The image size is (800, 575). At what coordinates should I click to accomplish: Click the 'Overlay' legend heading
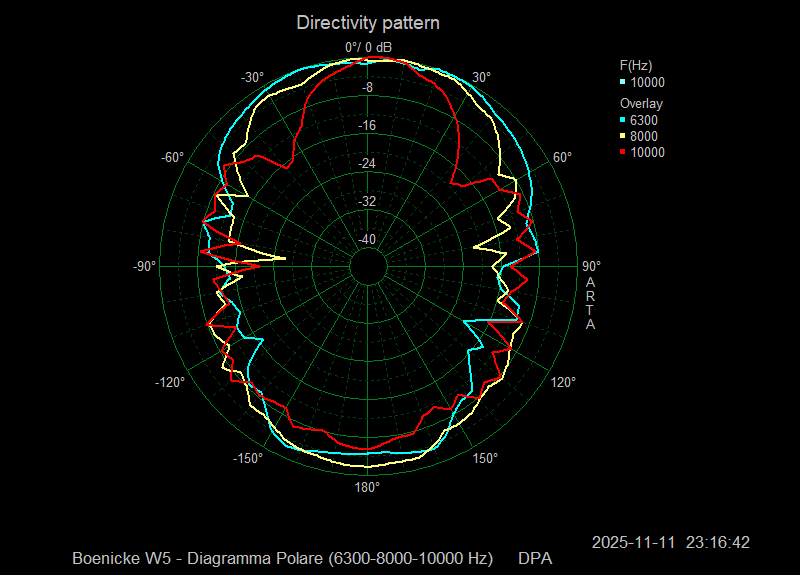coord(641,103)
